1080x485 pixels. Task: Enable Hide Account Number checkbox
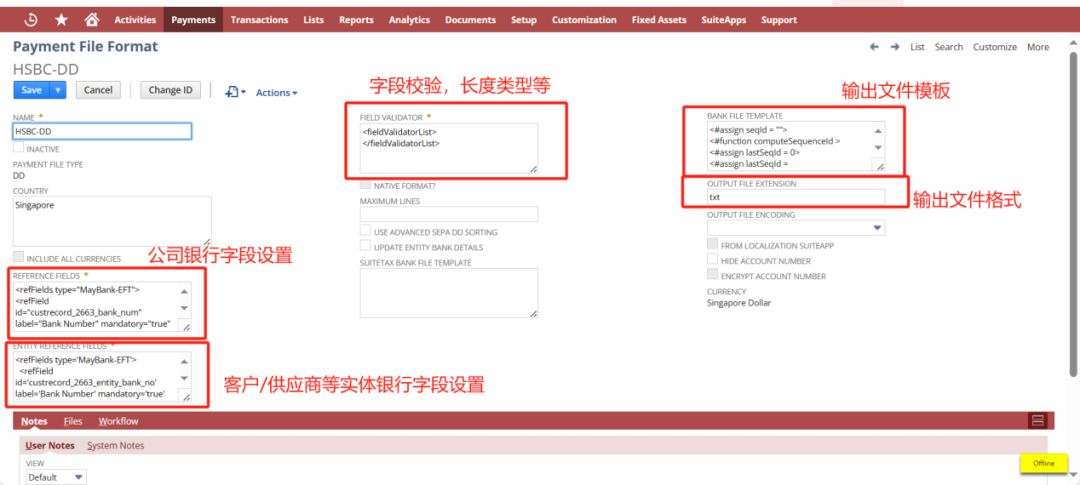pos(712,260)
